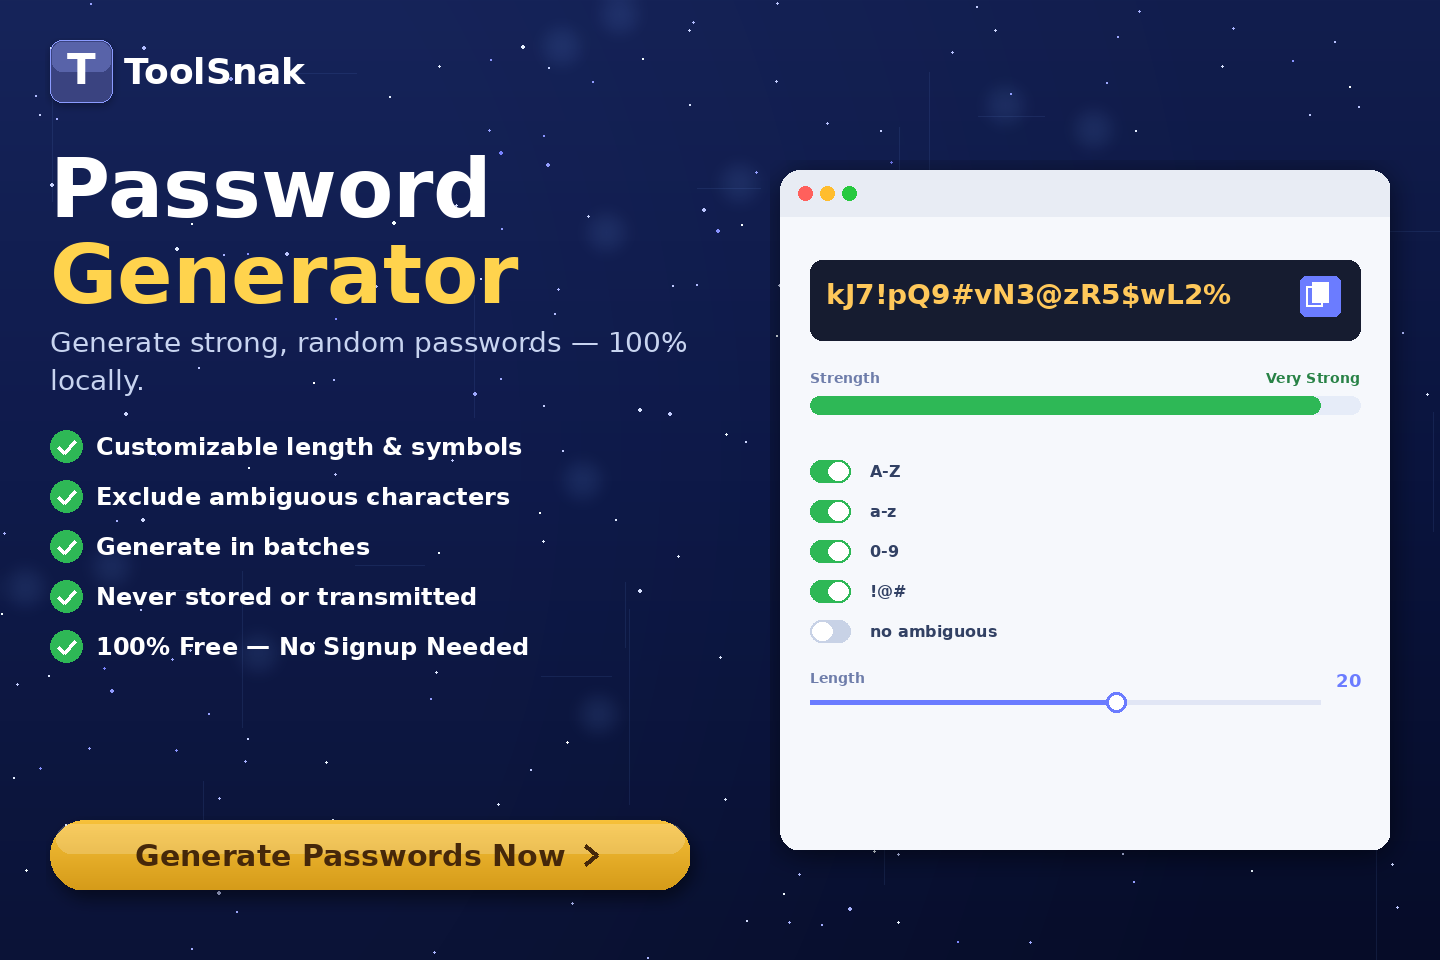Click the ToolSnak name in the header

coord(214,71)
